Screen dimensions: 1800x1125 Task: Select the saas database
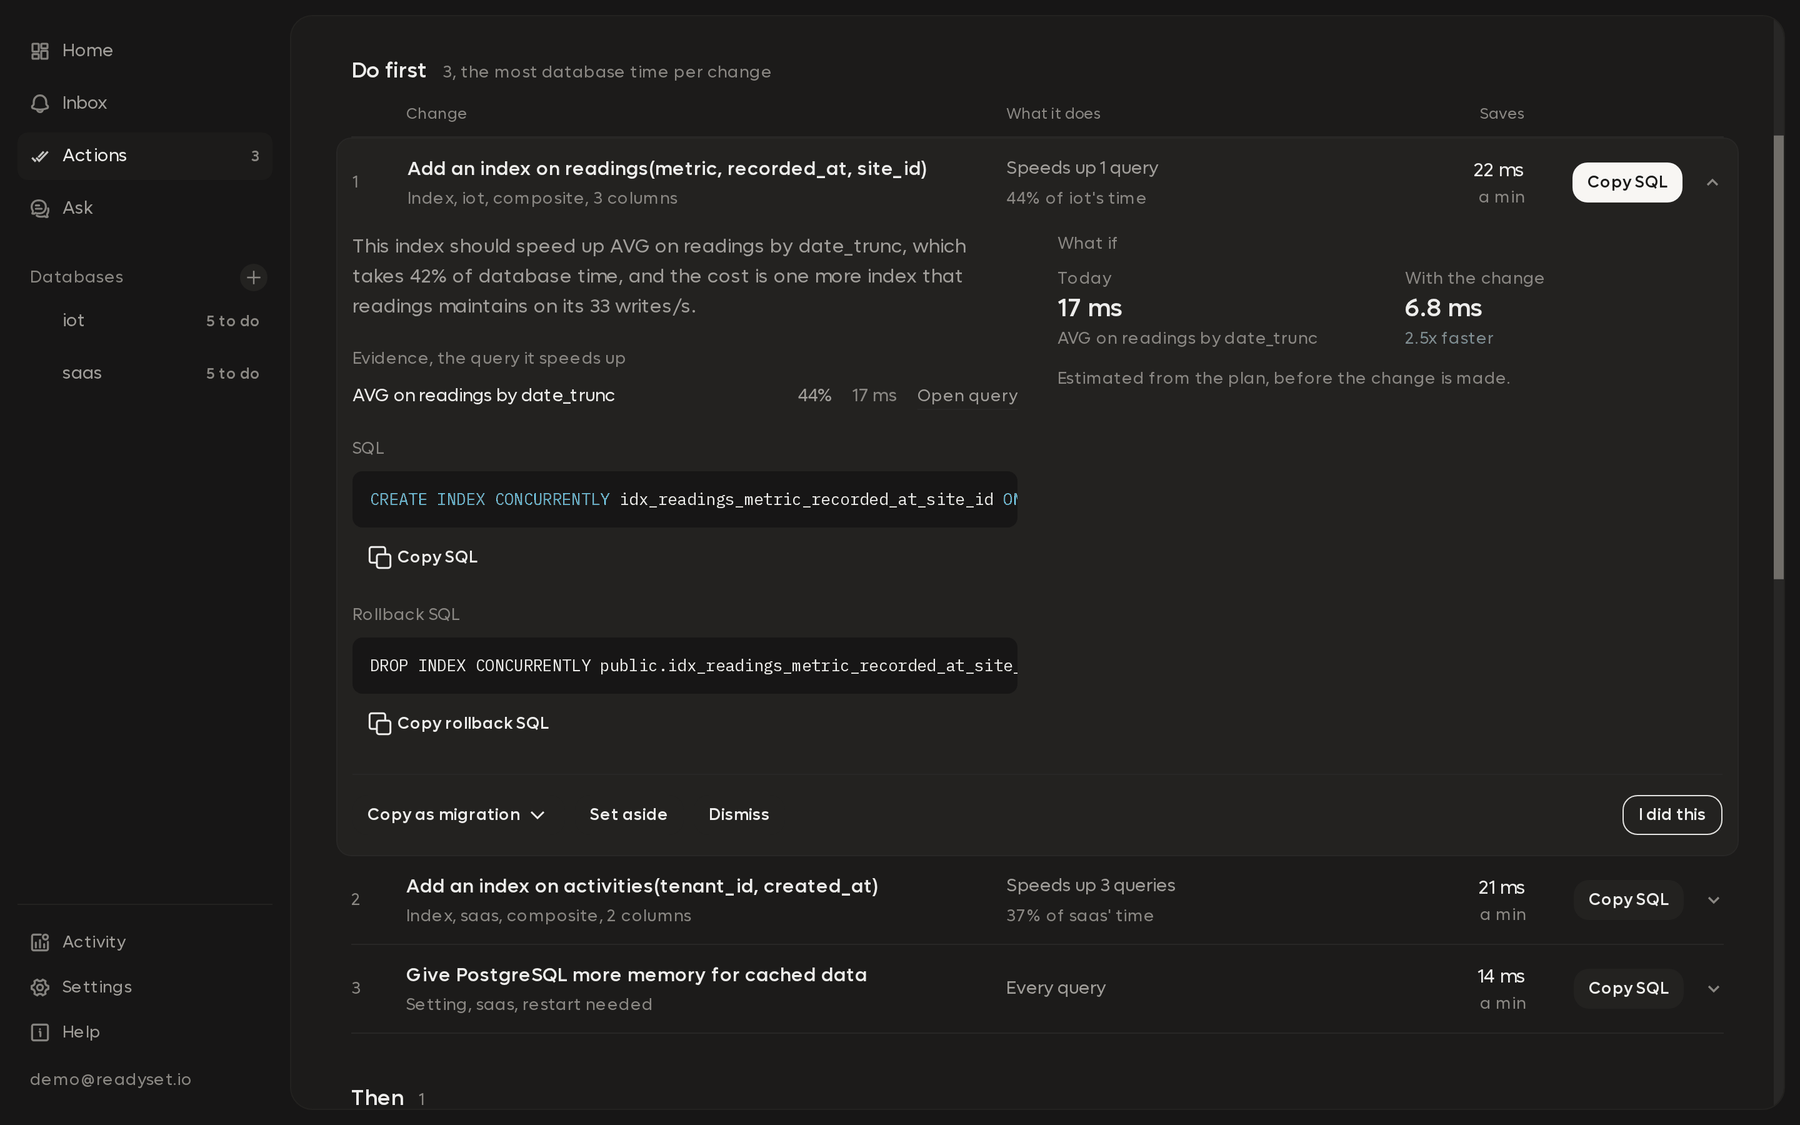[145, 373]
